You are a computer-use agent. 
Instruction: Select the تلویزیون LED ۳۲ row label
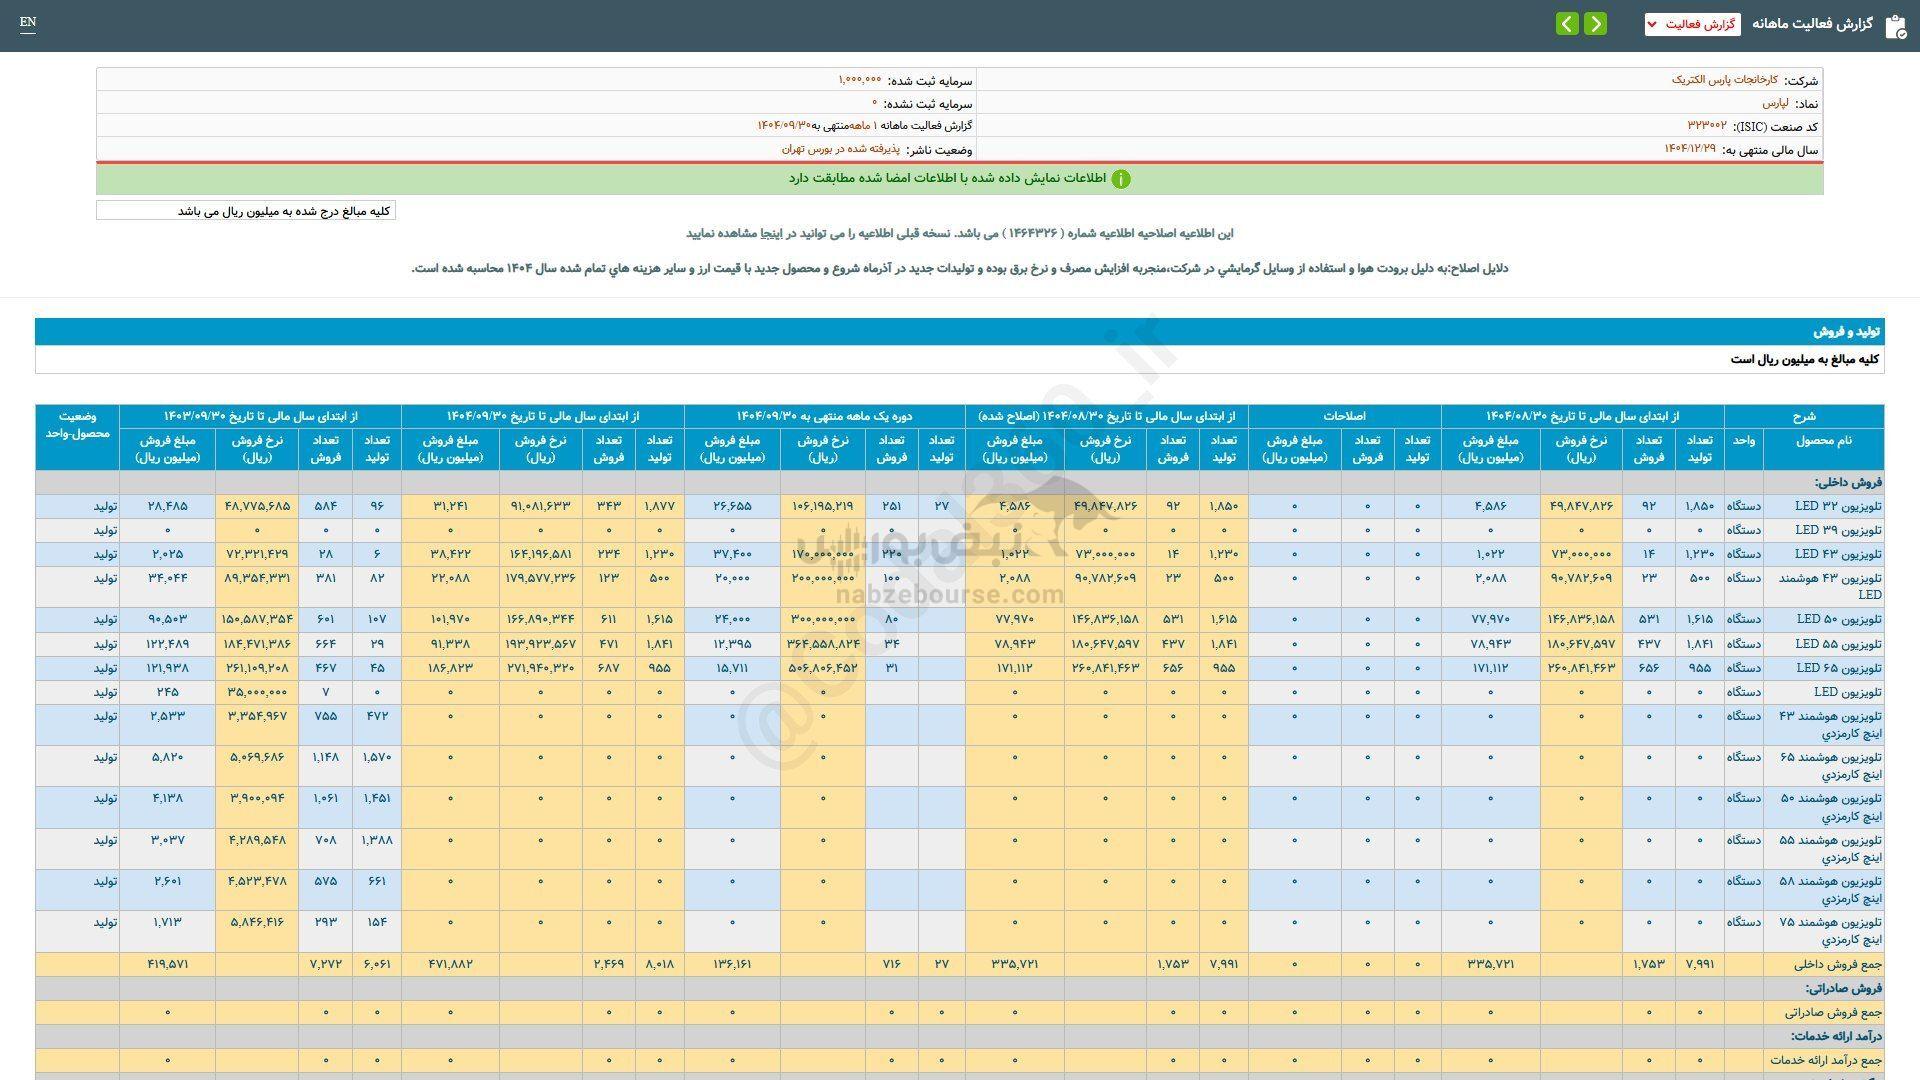(x=1838, y=506)
